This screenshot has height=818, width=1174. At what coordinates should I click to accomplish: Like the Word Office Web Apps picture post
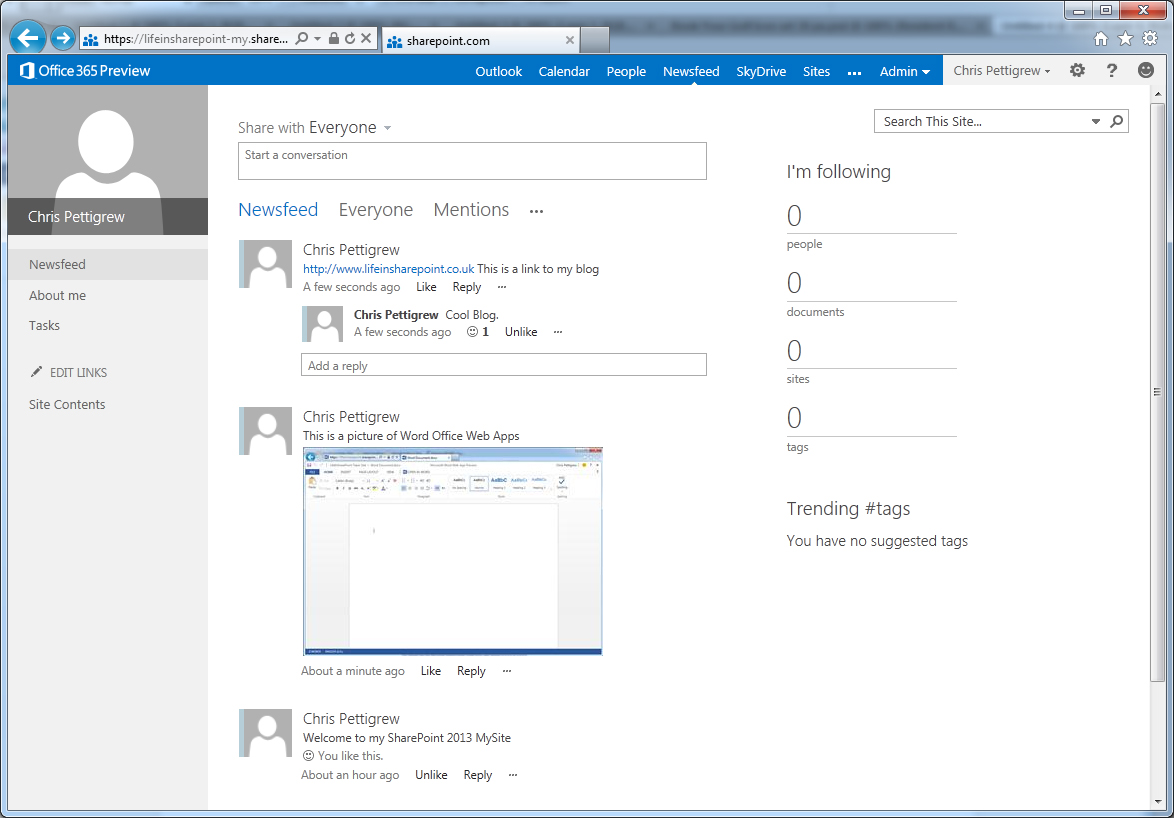(x=431, y=671)
